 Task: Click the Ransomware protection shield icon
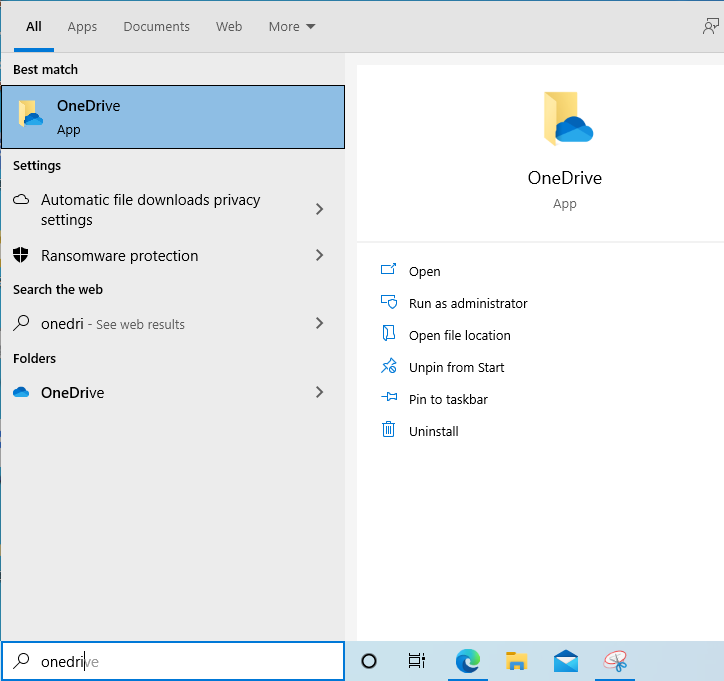(x=21, y=255)
